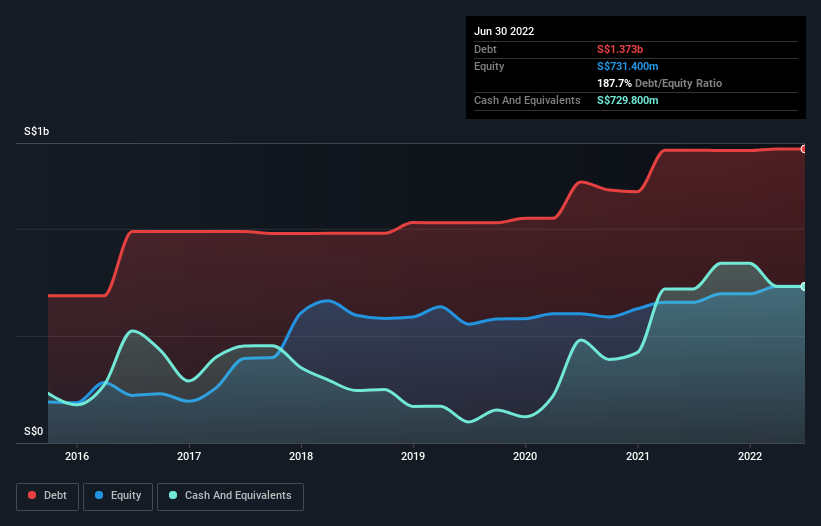This screenshot has height=526, width=821.
Task: Click the 2016 x-axis label
Action: [x=77, y=456]
